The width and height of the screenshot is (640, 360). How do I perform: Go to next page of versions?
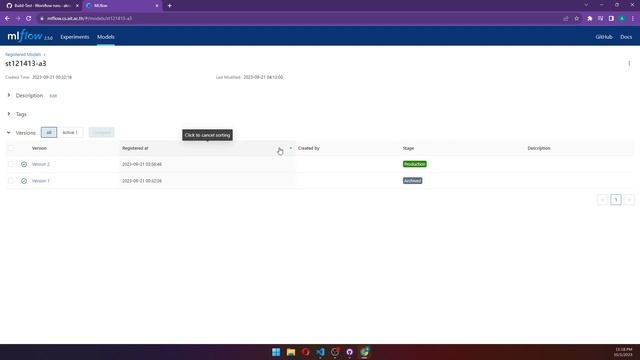point(629,200)
